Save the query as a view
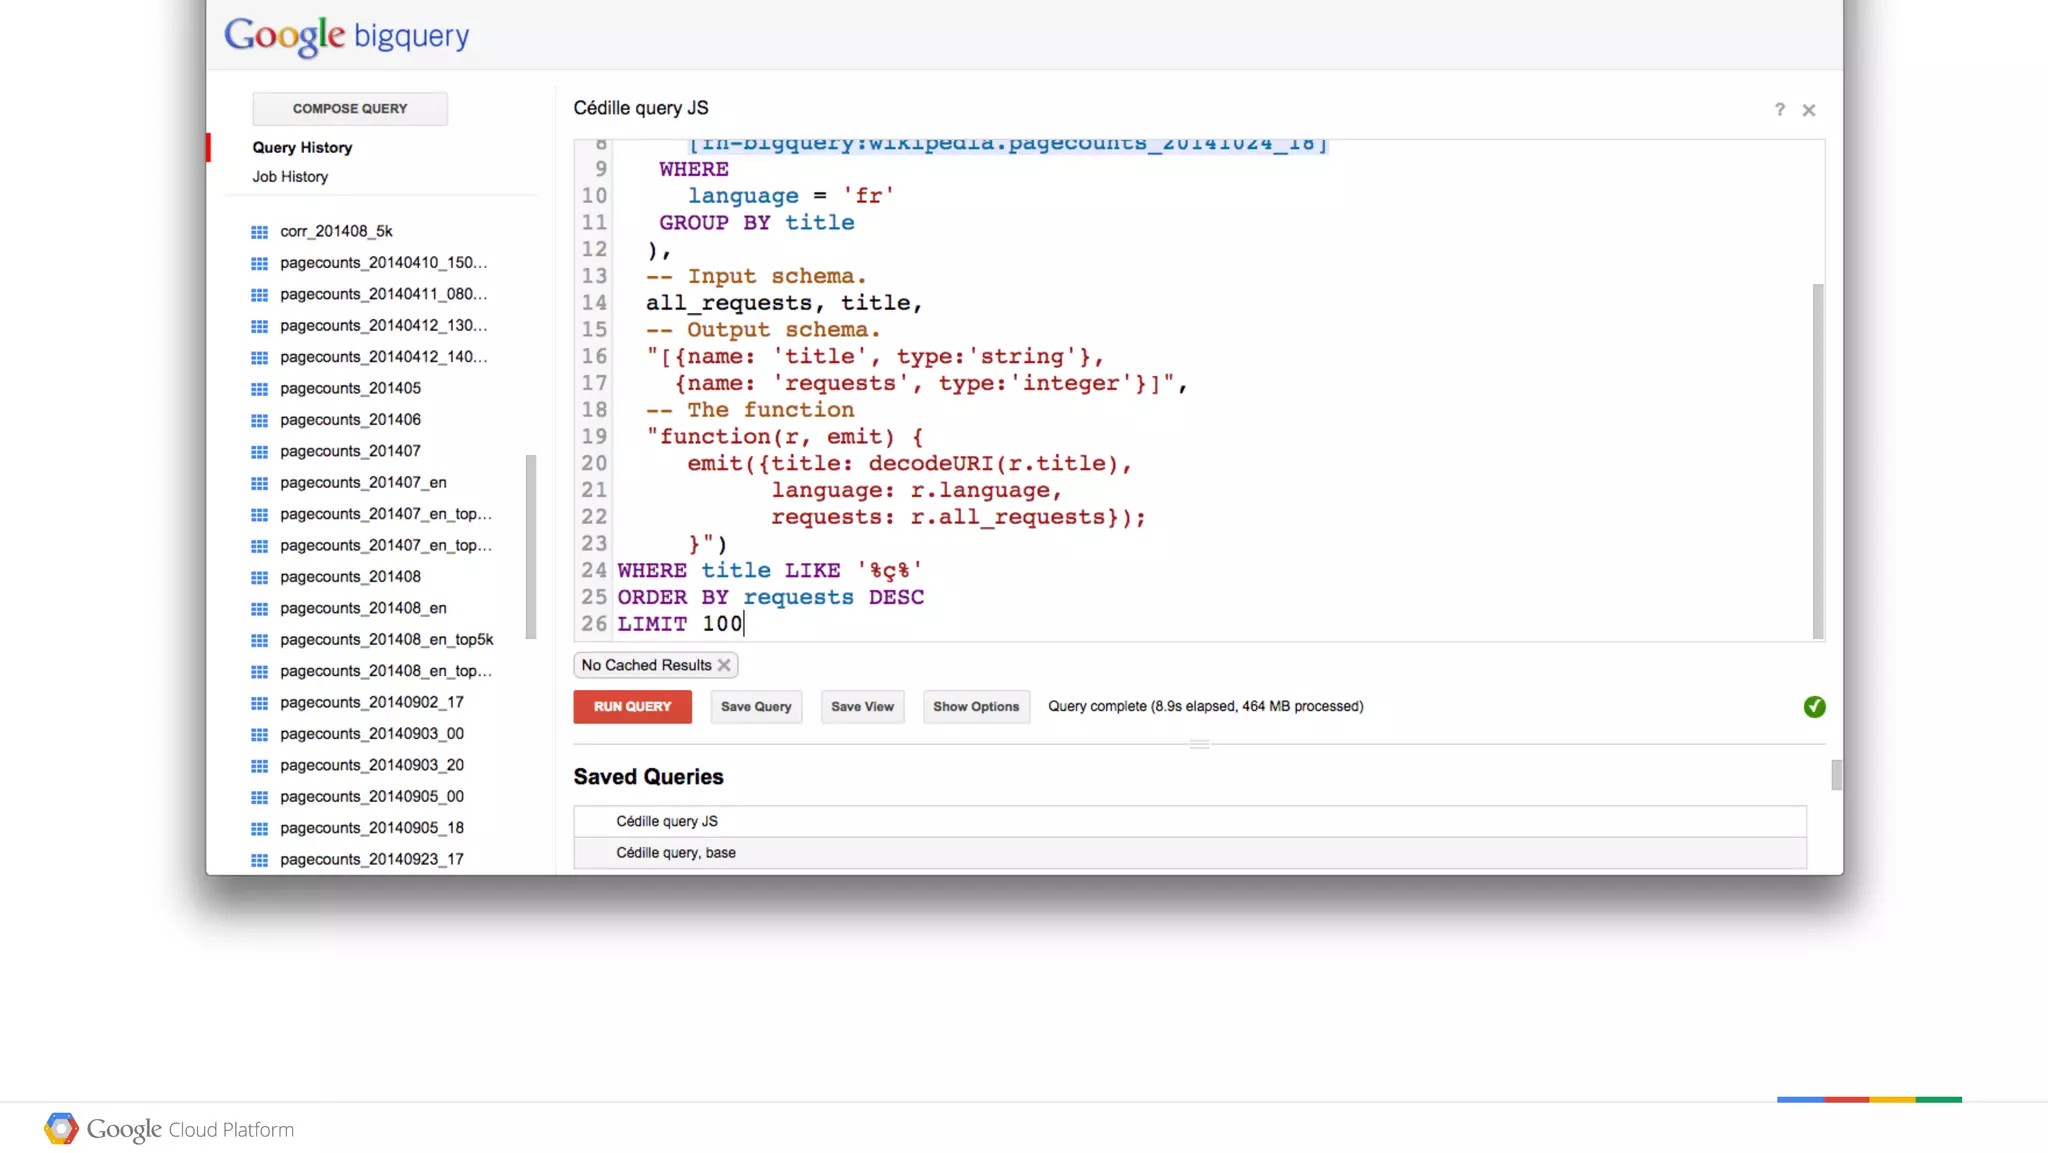 [x=862, y=707]
